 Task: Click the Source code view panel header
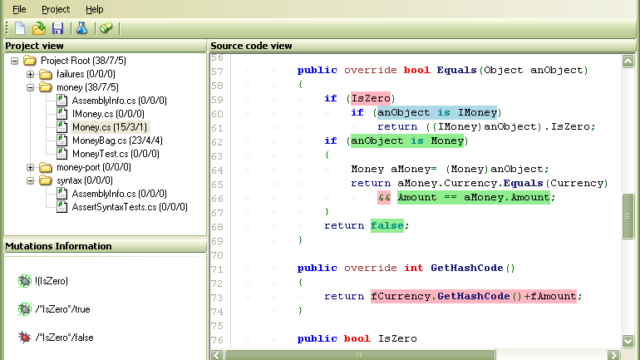point(422,46)
